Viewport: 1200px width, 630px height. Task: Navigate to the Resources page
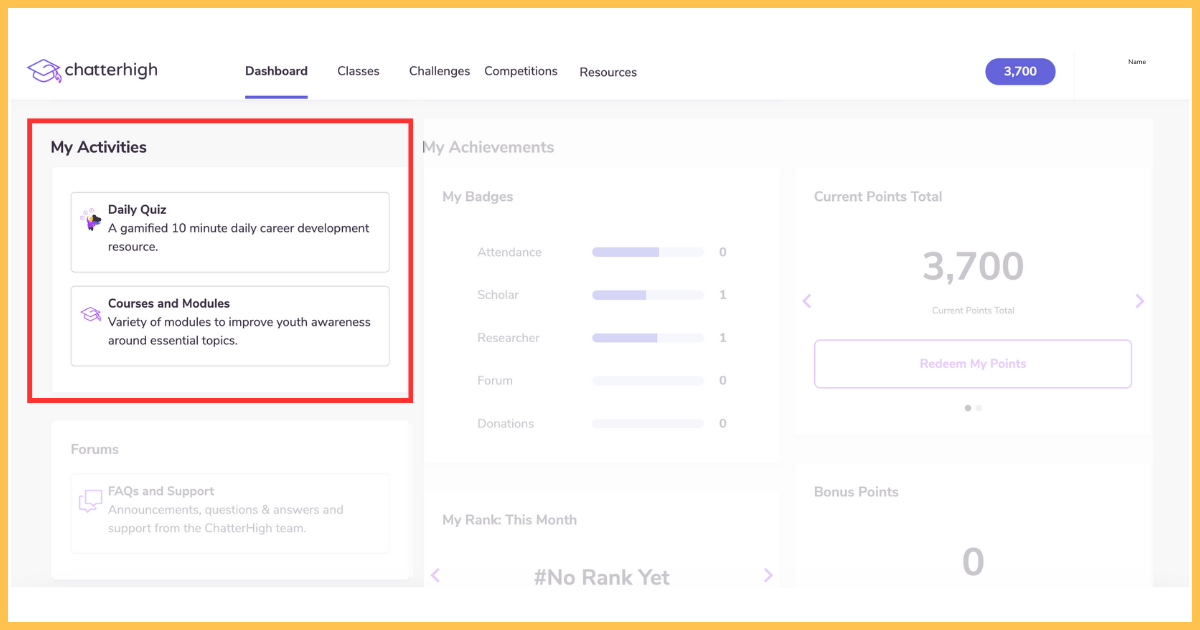pos(608,72)
